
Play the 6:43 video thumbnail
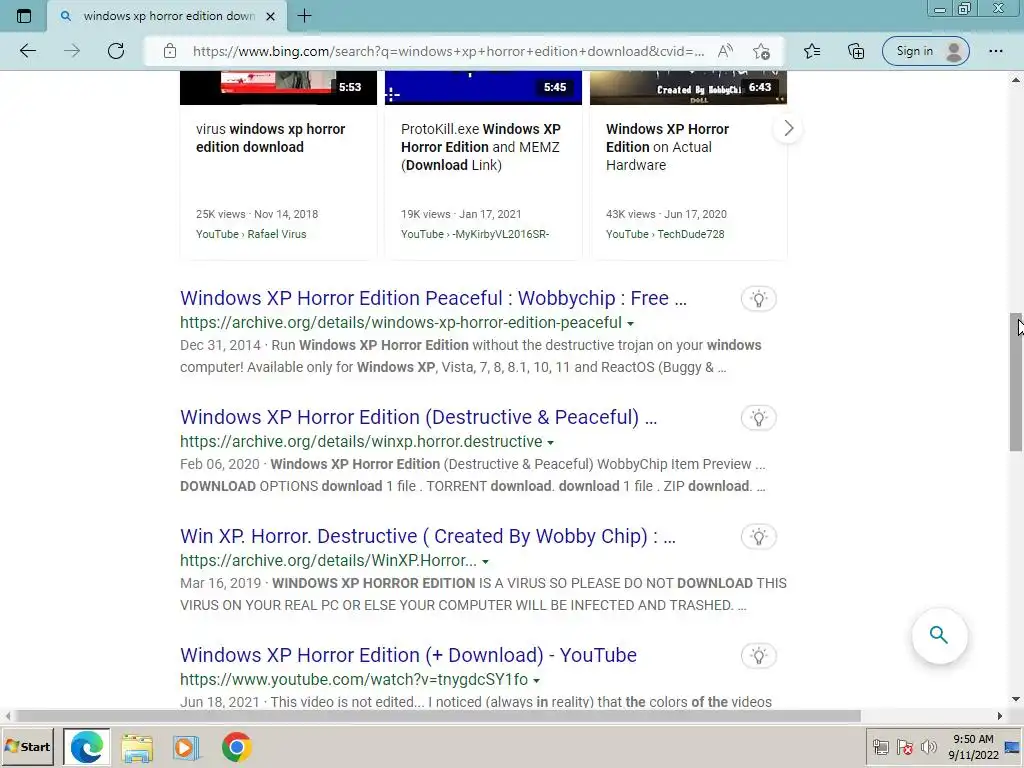click(688, 88)
